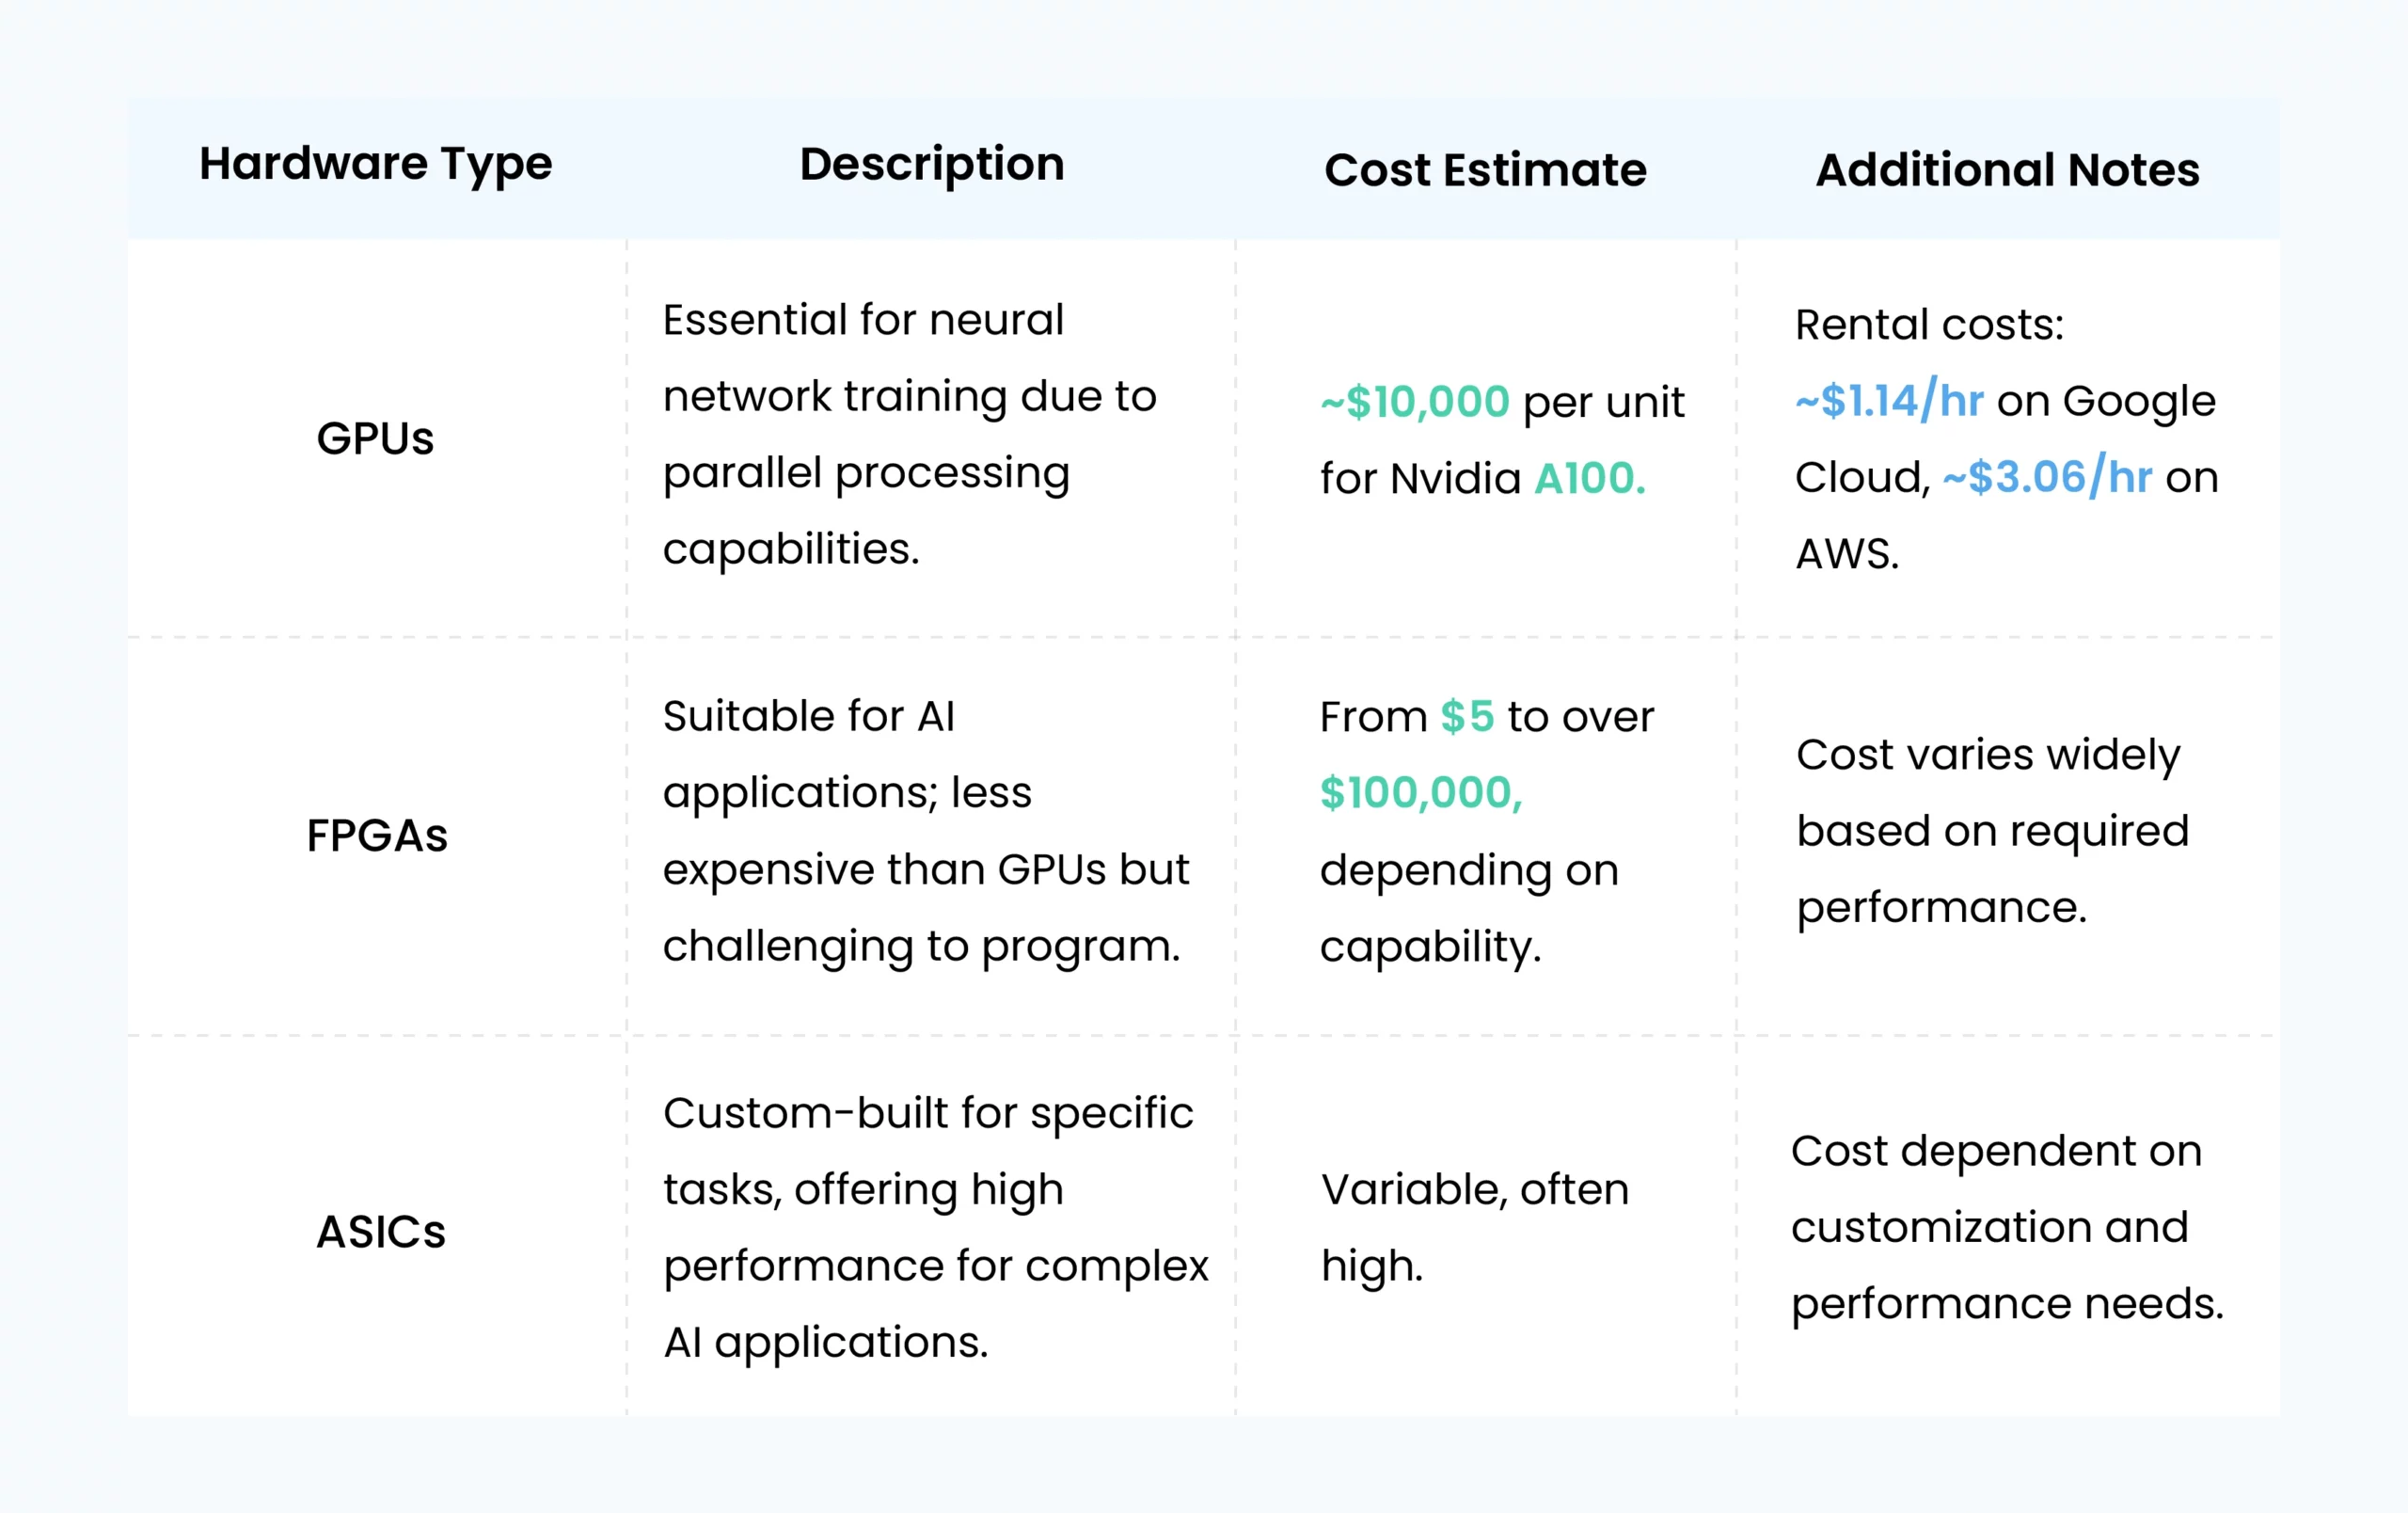2408x1513 pixels.
Task: Click the green A100 text
Action: pyautogui.click(x=1590, y=478)
